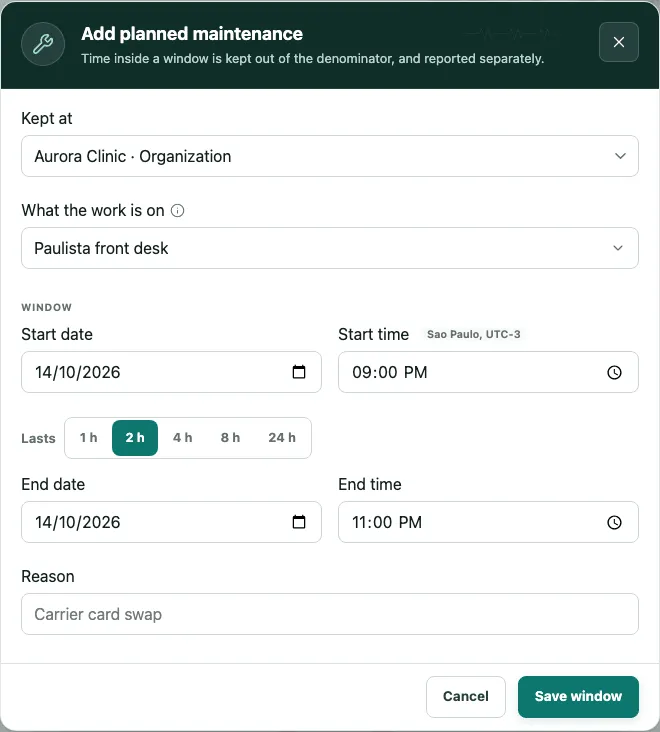Click the subtitle about time kept out of denominator
Viewport: 660px width, 732px height.
click(x=313, y=59)
